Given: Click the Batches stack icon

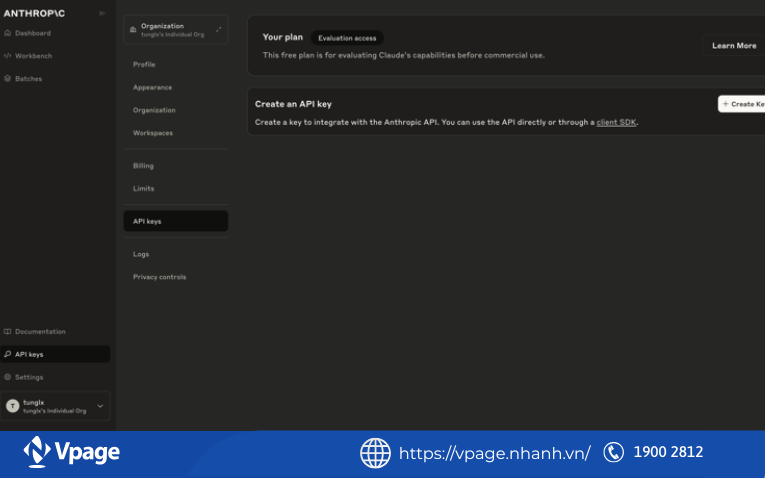Looking at the screenshot, I should click(x=7, y=79).
